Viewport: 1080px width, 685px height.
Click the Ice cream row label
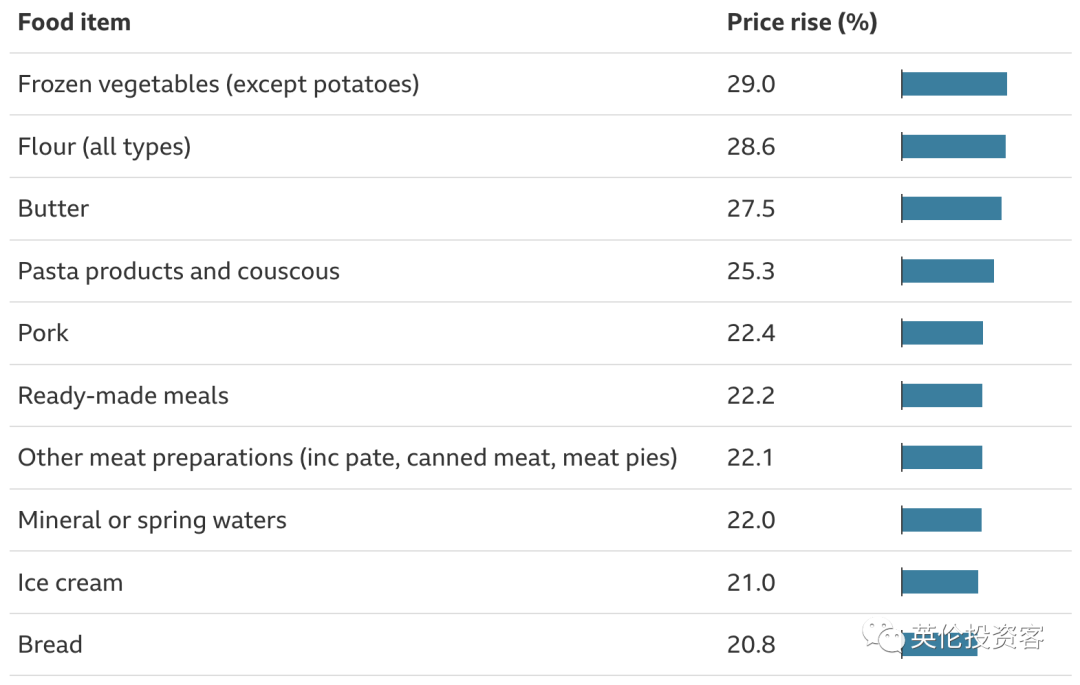tap(70, 583)
